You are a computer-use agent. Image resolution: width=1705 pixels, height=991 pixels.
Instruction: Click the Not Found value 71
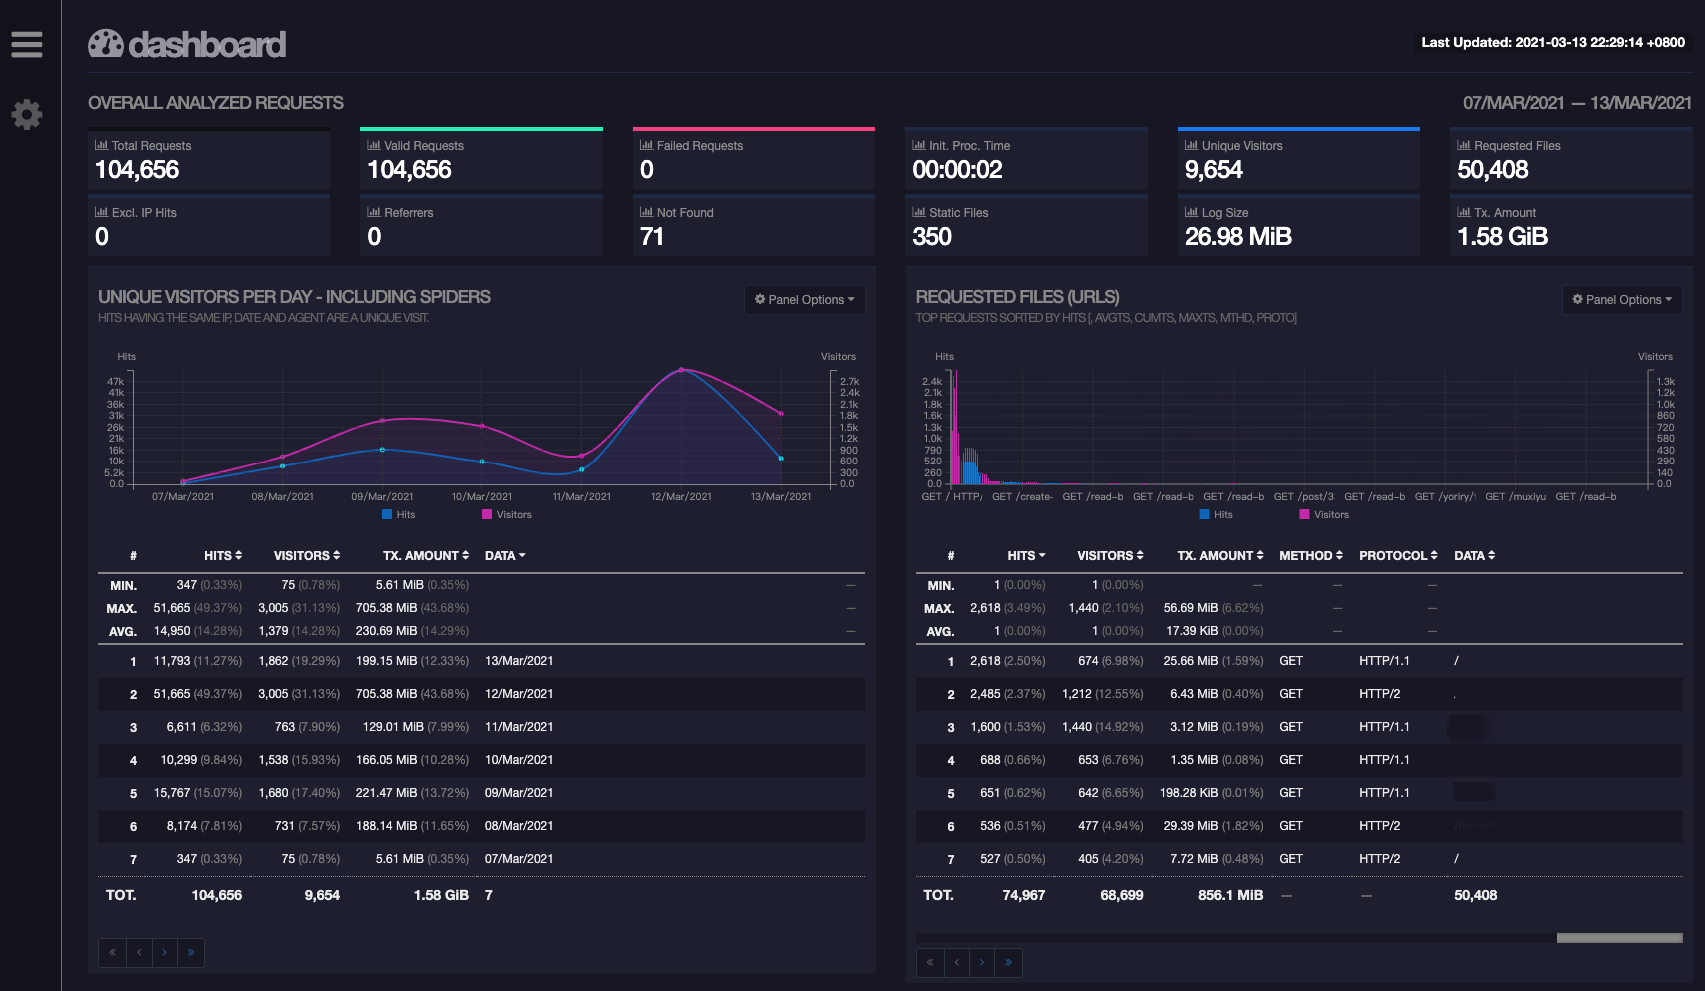click(652, 237)
